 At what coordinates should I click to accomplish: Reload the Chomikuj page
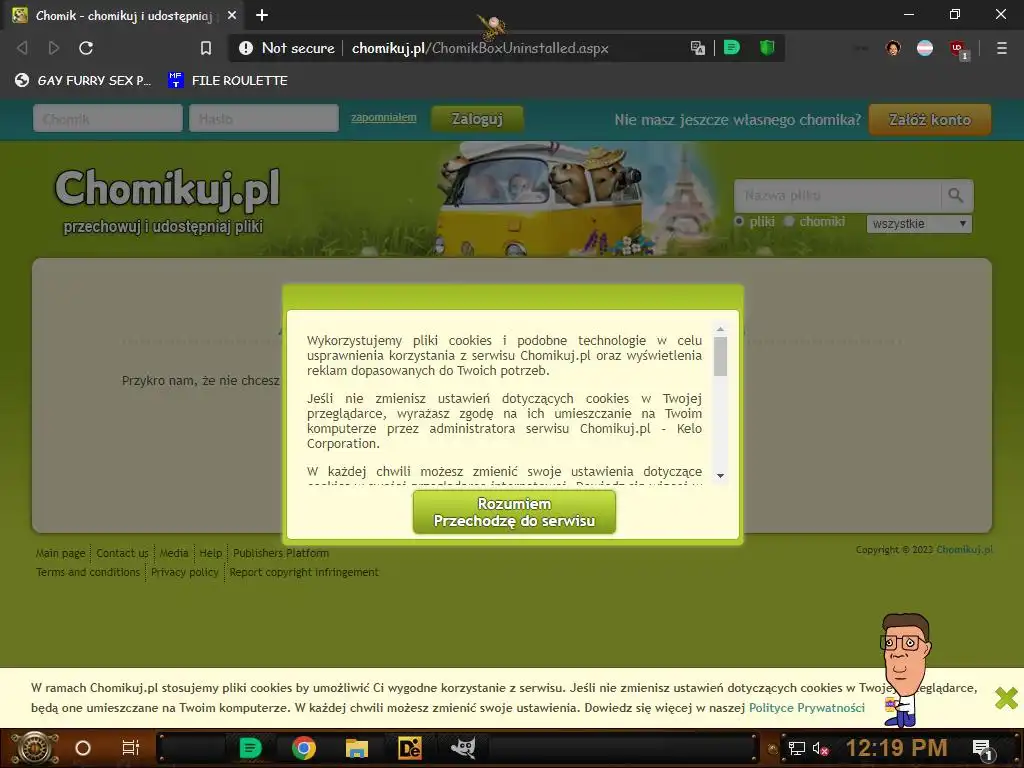point(86,48)
